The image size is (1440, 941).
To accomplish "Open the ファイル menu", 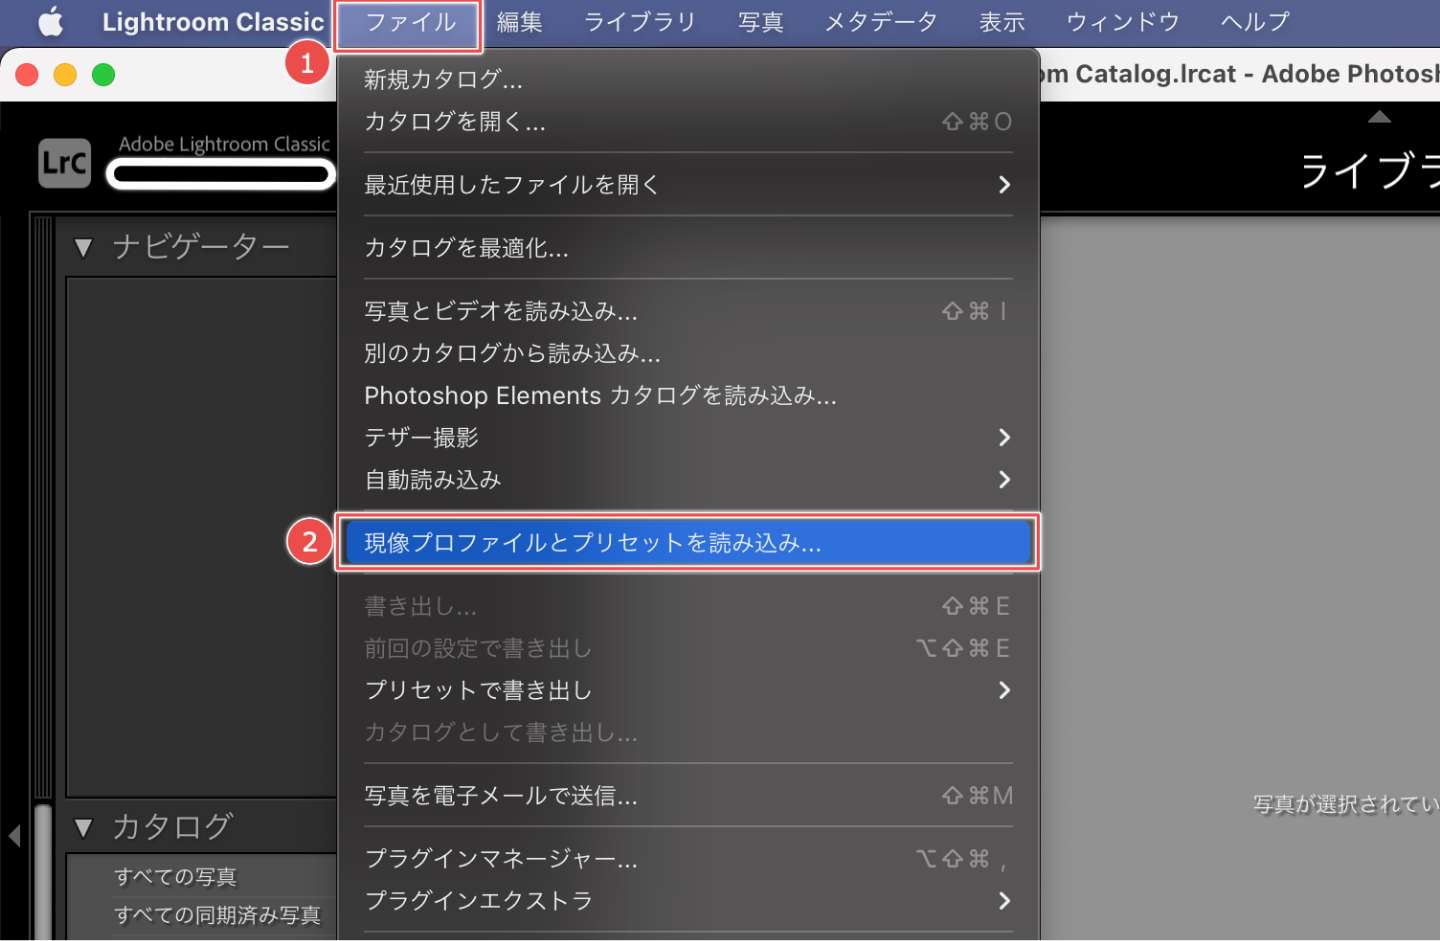I will point(410,22).
